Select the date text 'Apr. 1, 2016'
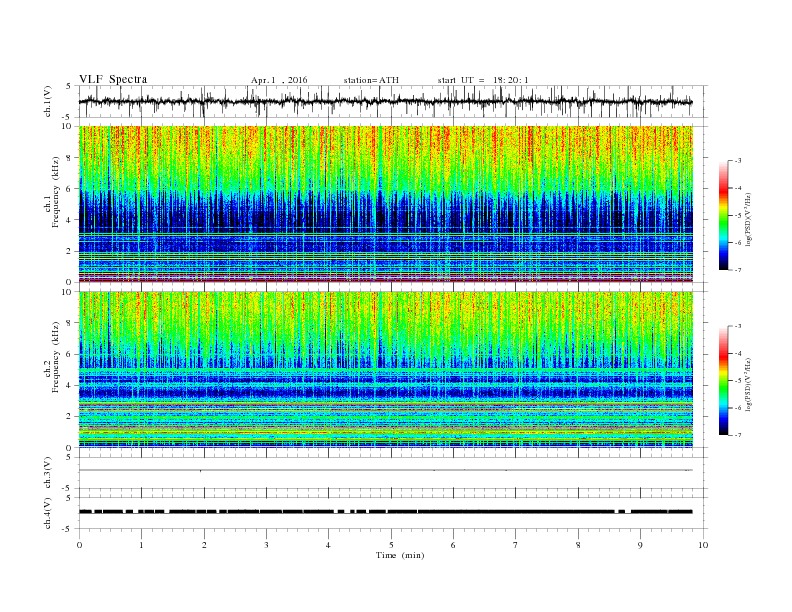Screen dimensions: 792x612 (x=279, y=80)
